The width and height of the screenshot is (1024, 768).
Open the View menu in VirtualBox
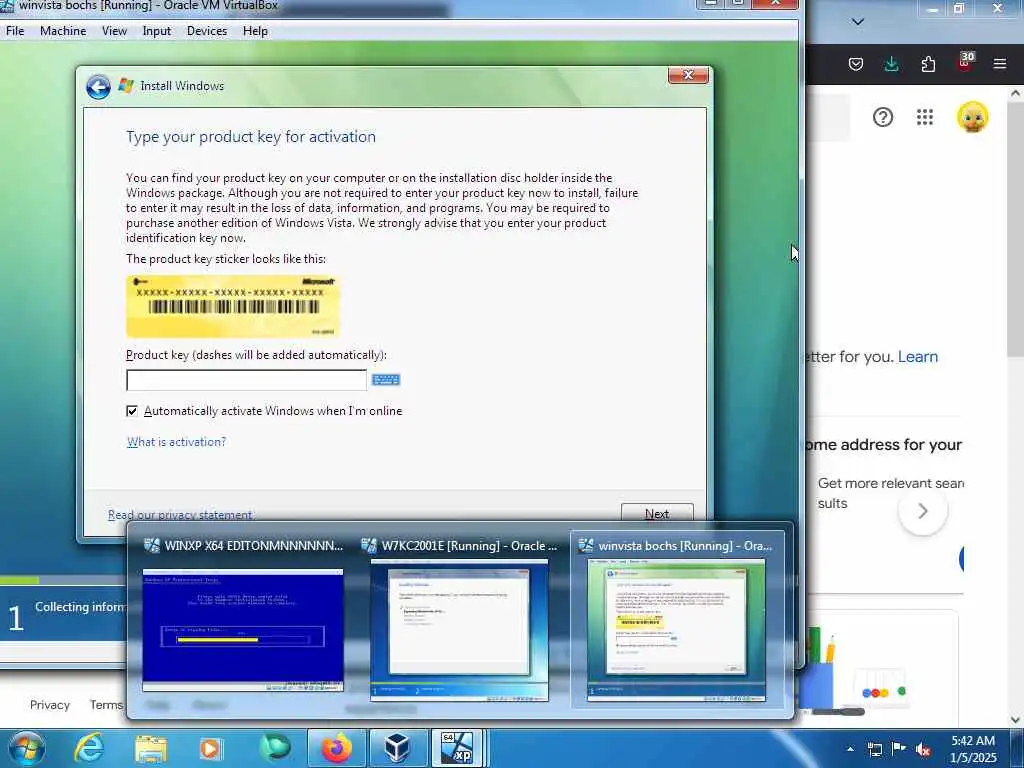pos(114,31)
